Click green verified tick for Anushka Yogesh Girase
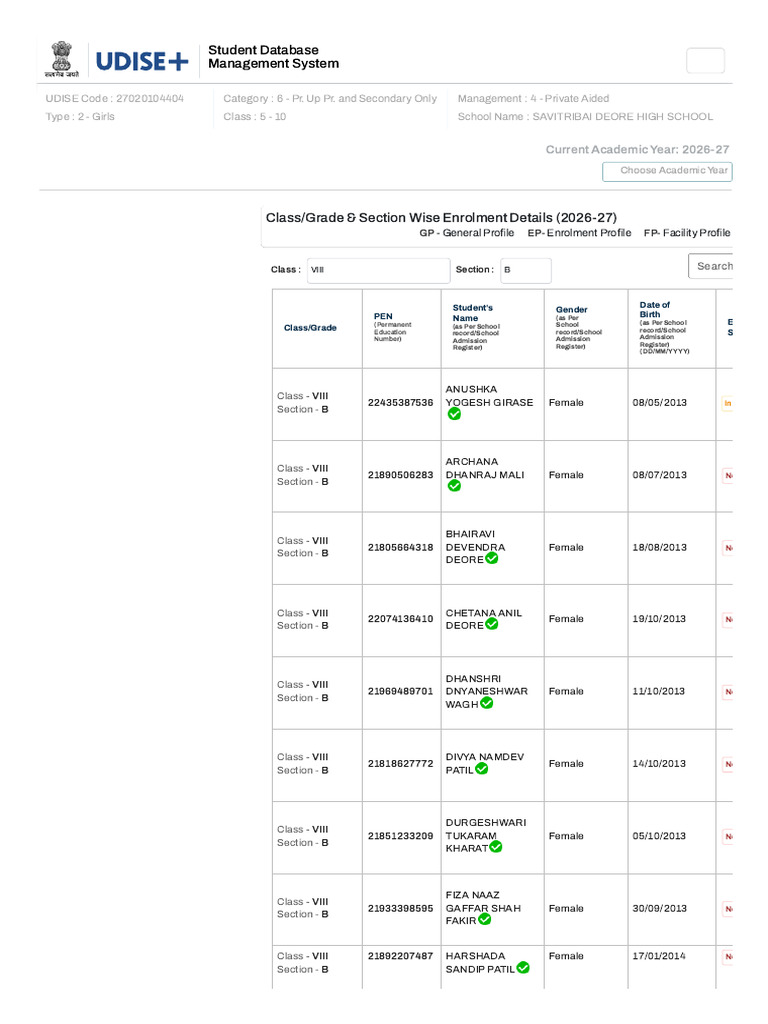This screenshot has height=1024, width=768. [455, 414]
